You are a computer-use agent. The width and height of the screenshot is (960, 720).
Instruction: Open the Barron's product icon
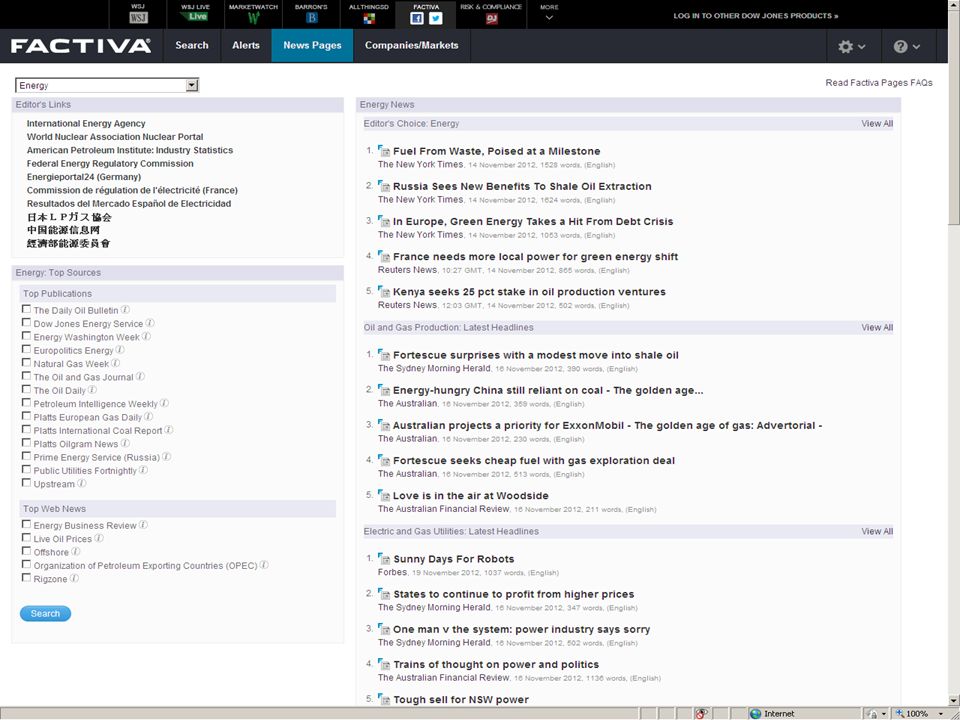pos(312,18)
